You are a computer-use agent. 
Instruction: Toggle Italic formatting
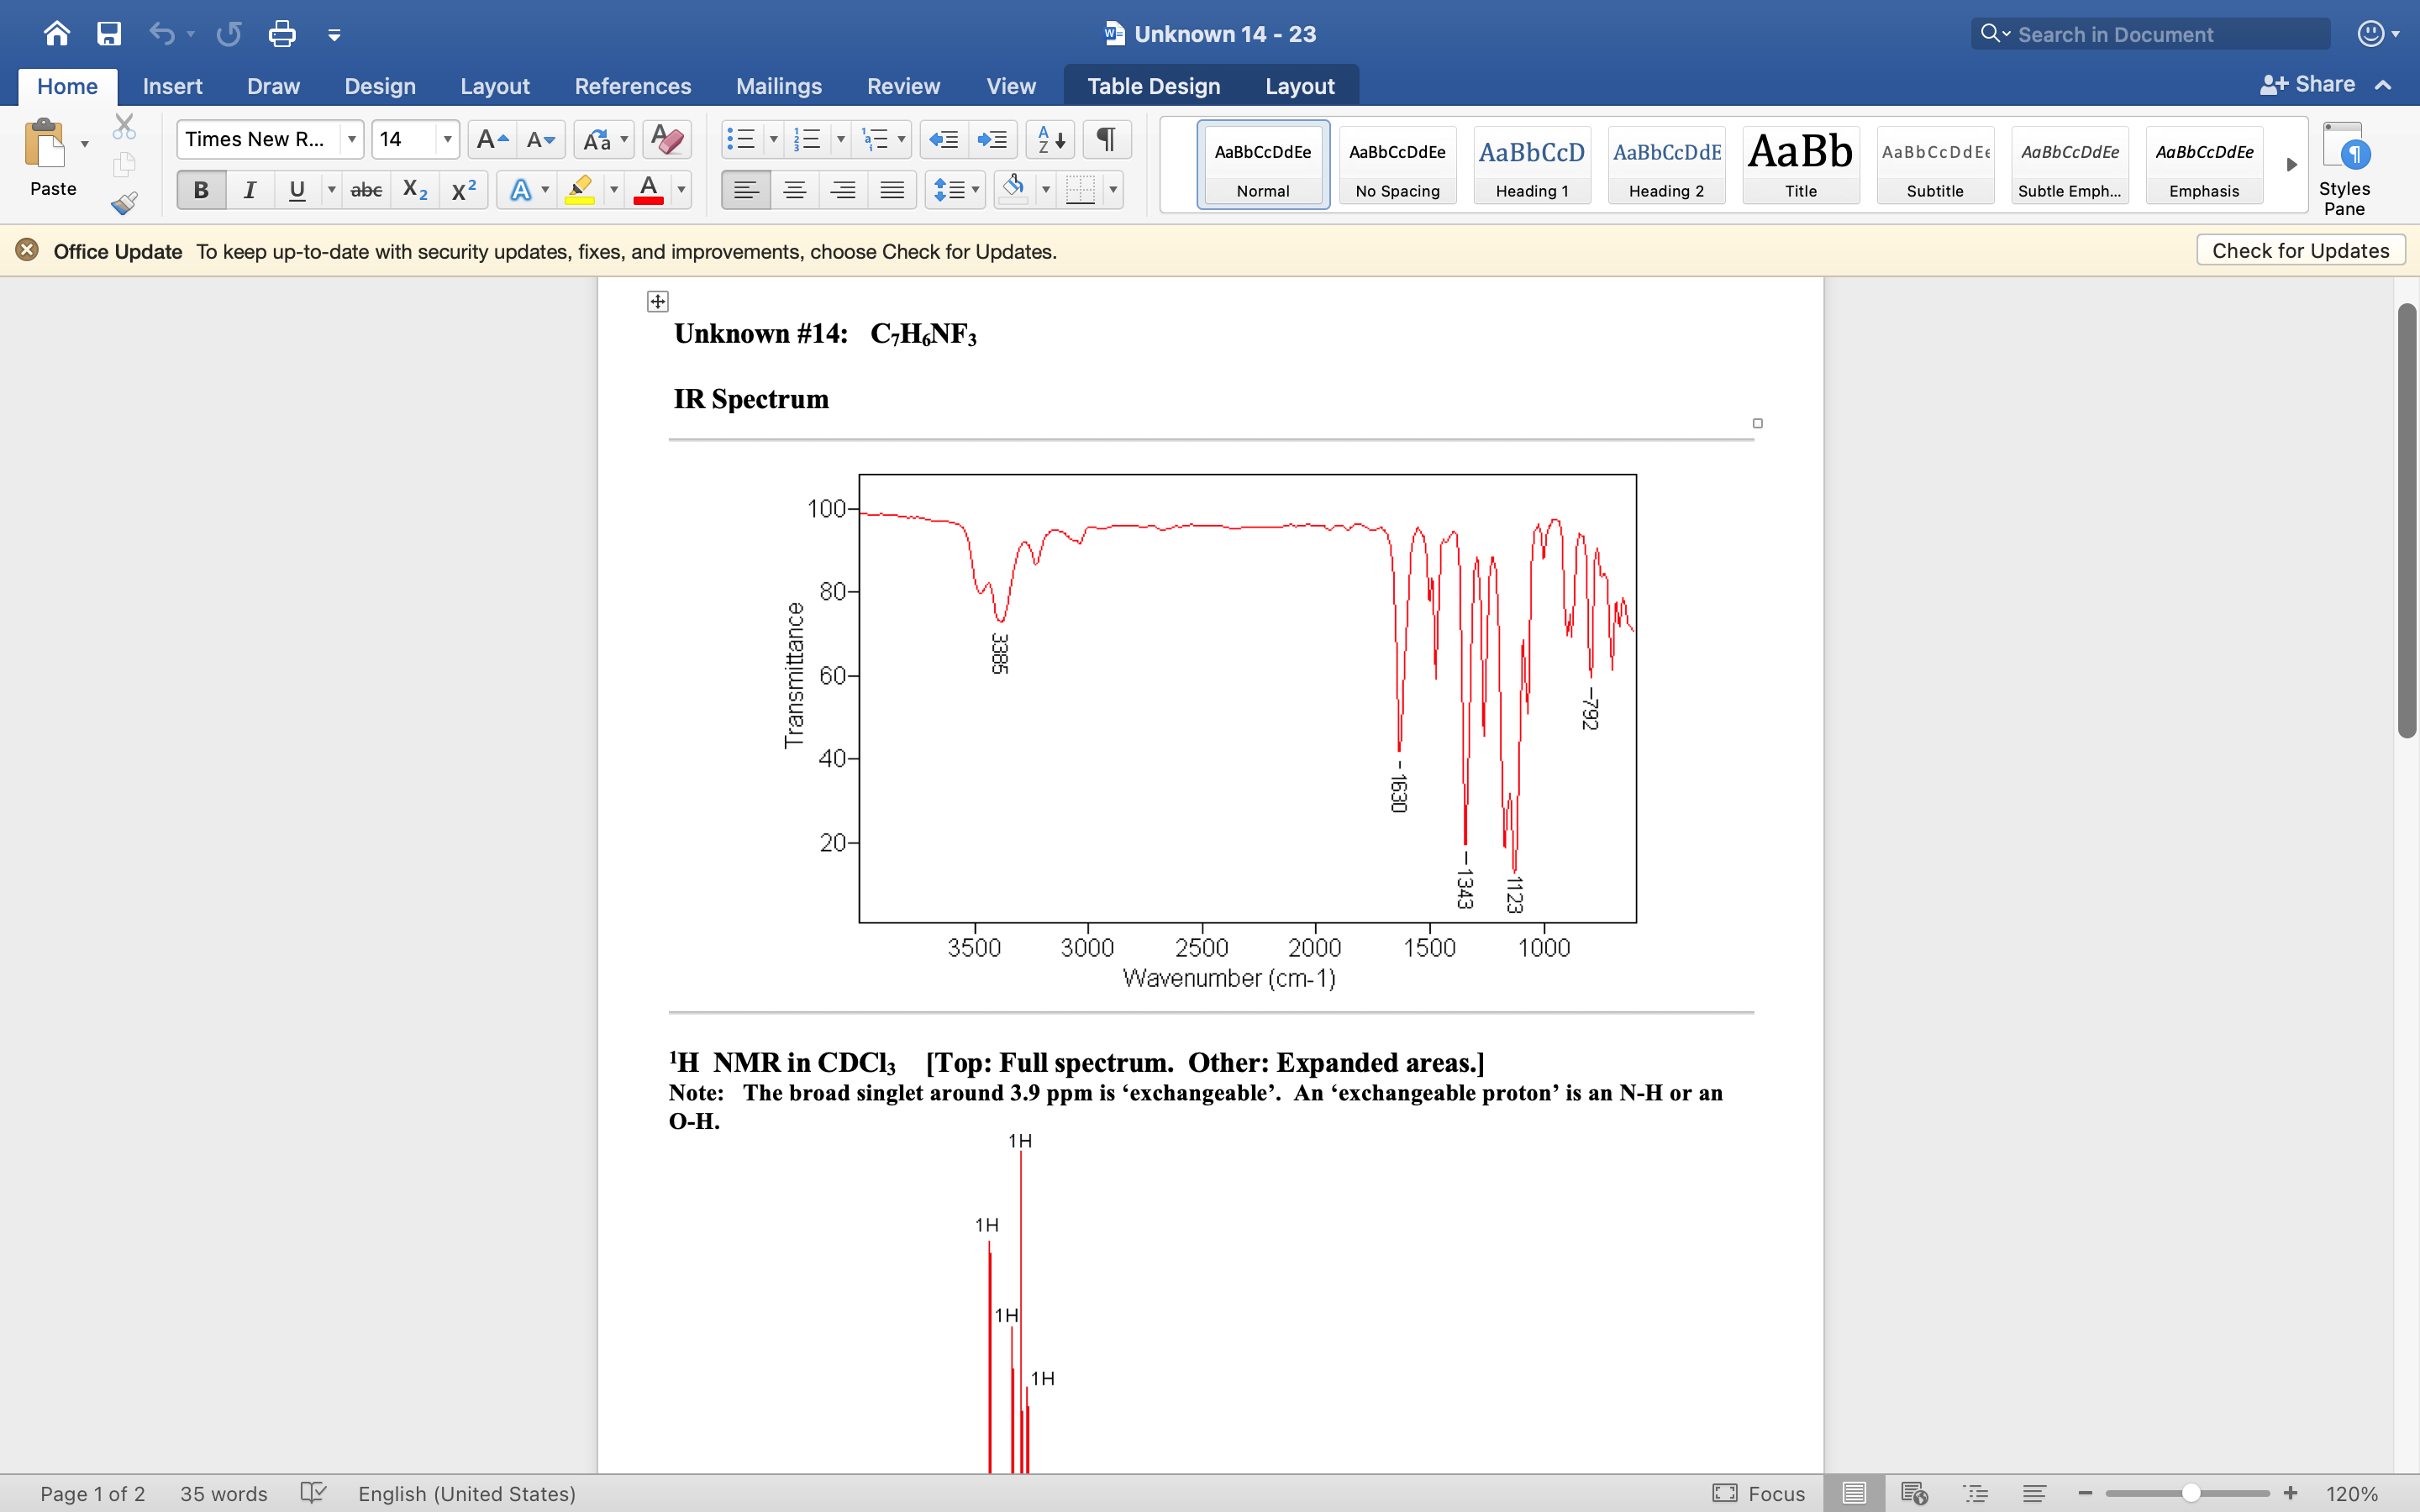pyautogui.click(x=249, y=189)
